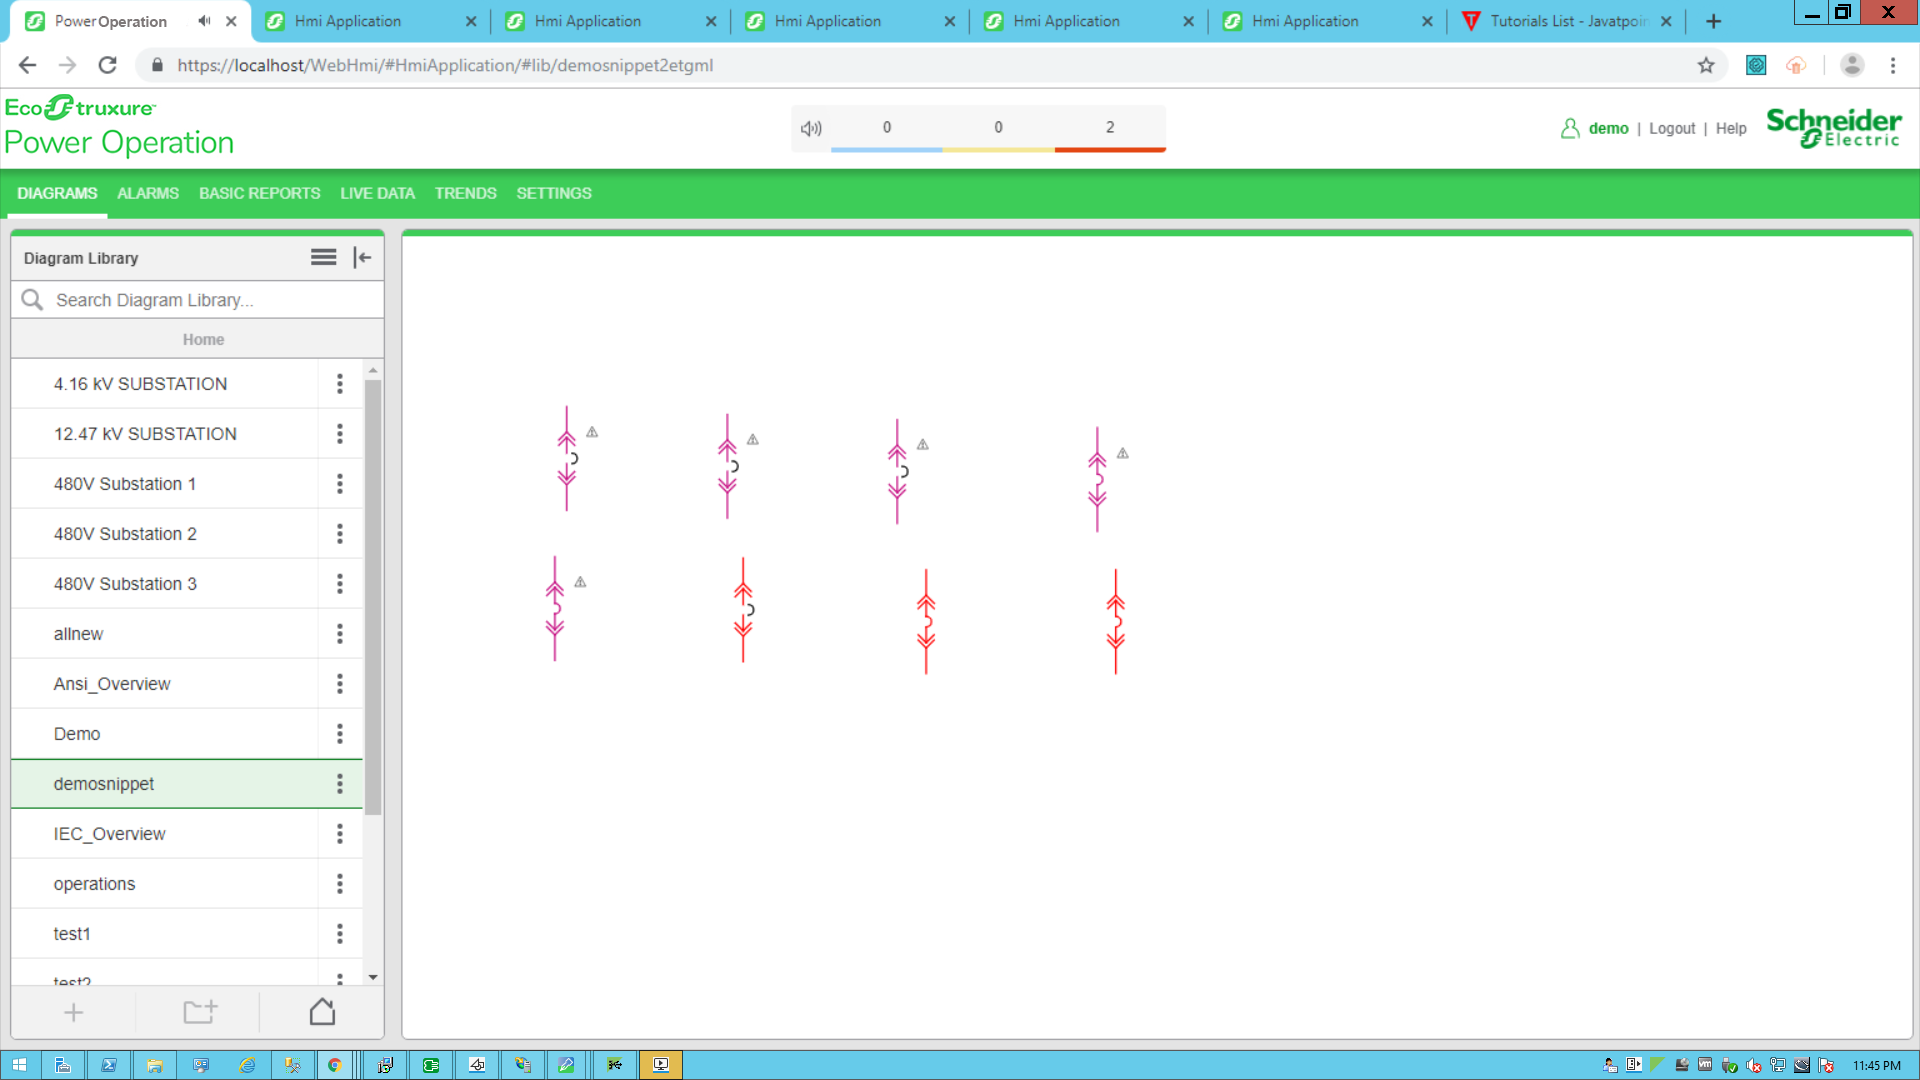This screenshot has width=1920, height=1080.
Task: Select IEC_Overview diagram in the list
Action: click(110, 834)
